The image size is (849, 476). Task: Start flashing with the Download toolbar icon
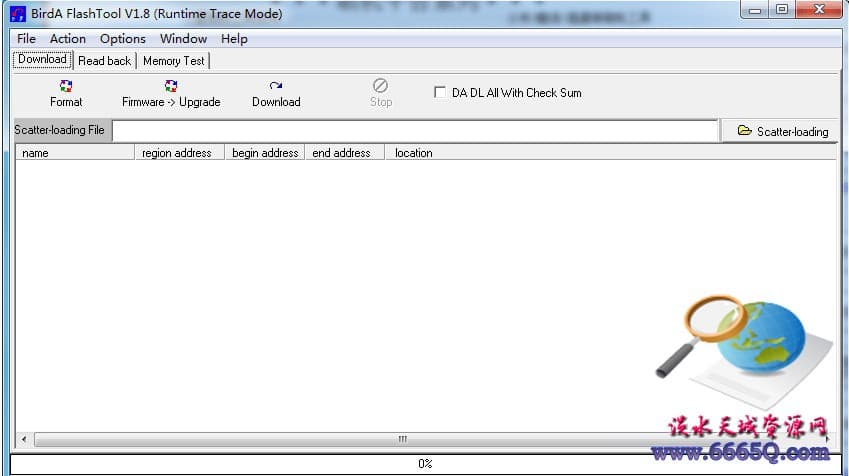[x=276, y=86]
